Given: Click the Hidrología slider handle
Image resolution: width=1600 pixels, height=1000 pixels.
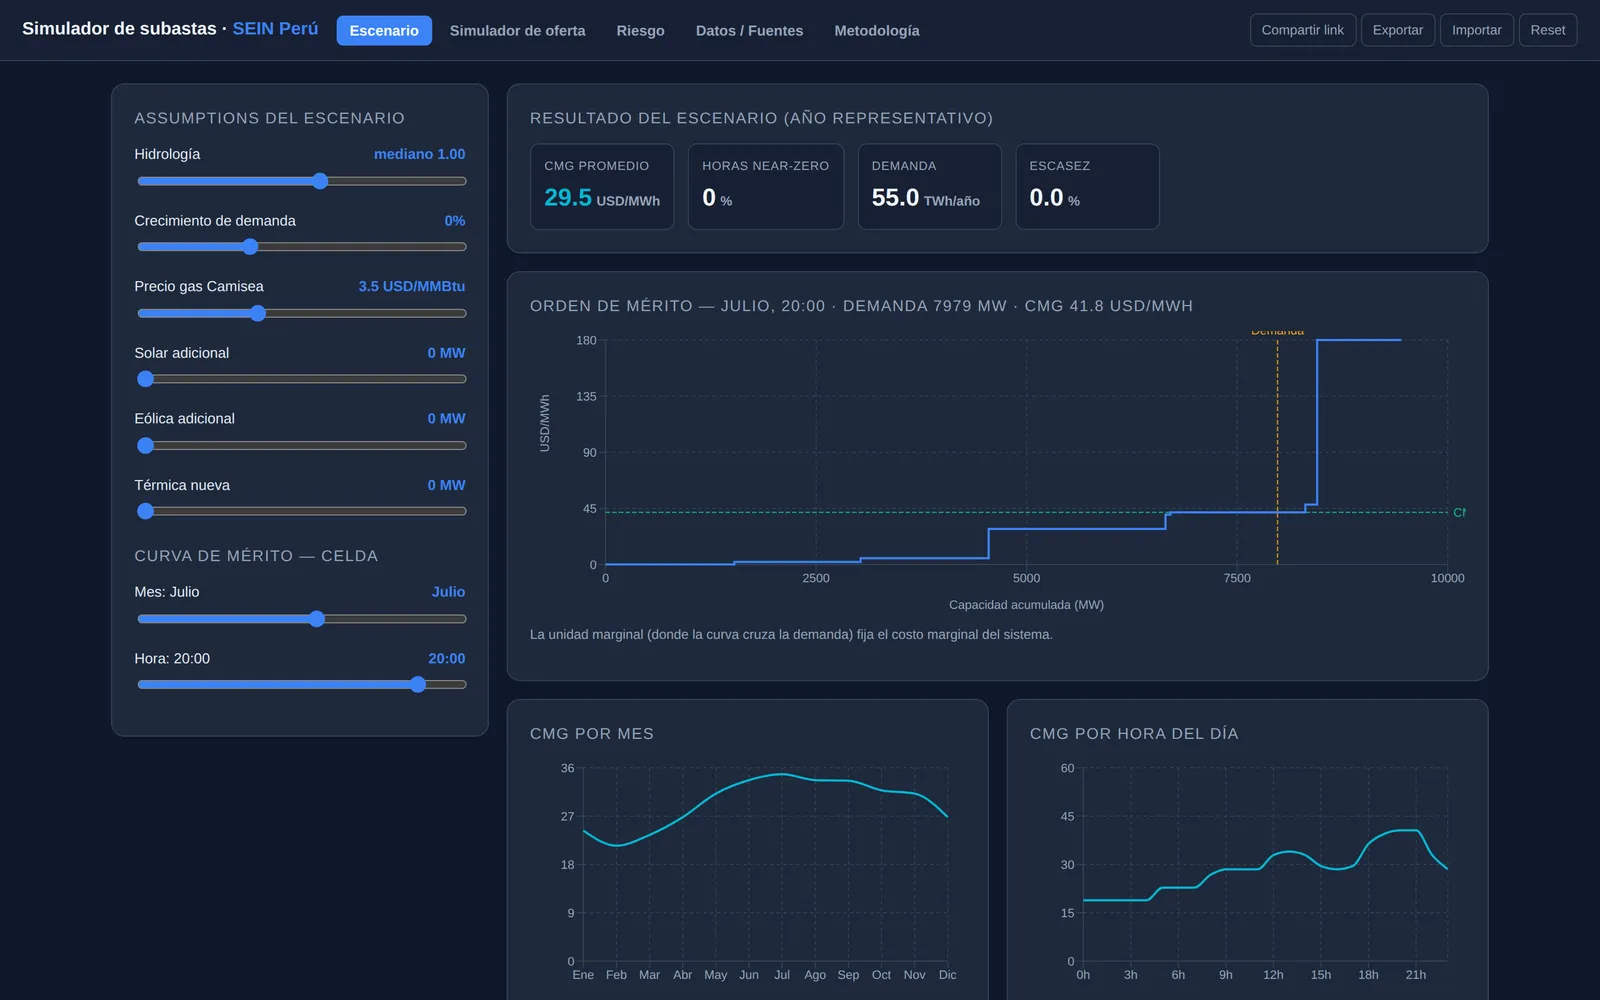Looking at the screenshot, I should click(320, 181).
